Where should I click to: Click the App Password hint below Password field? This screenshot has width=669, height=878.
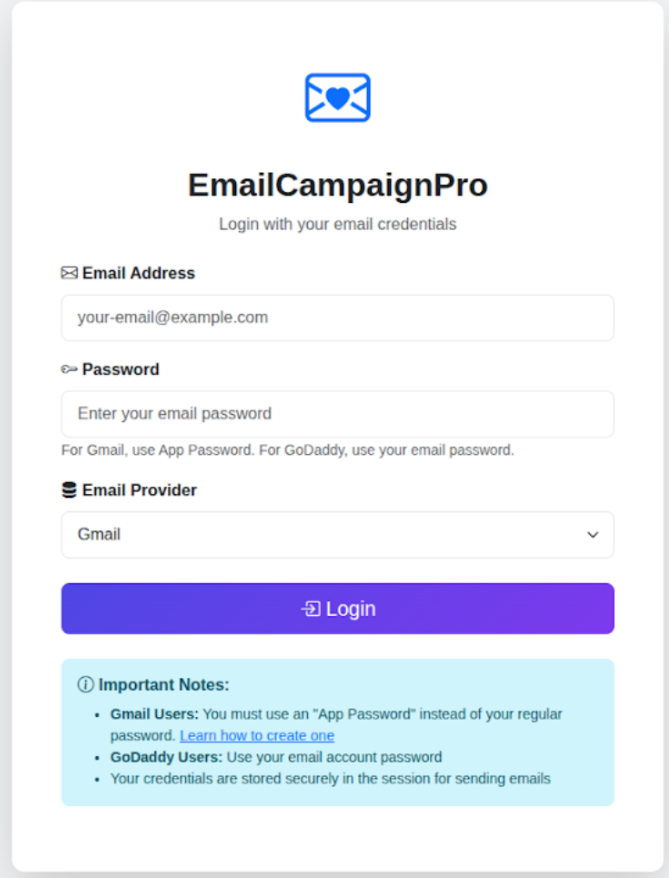point(287,450)
